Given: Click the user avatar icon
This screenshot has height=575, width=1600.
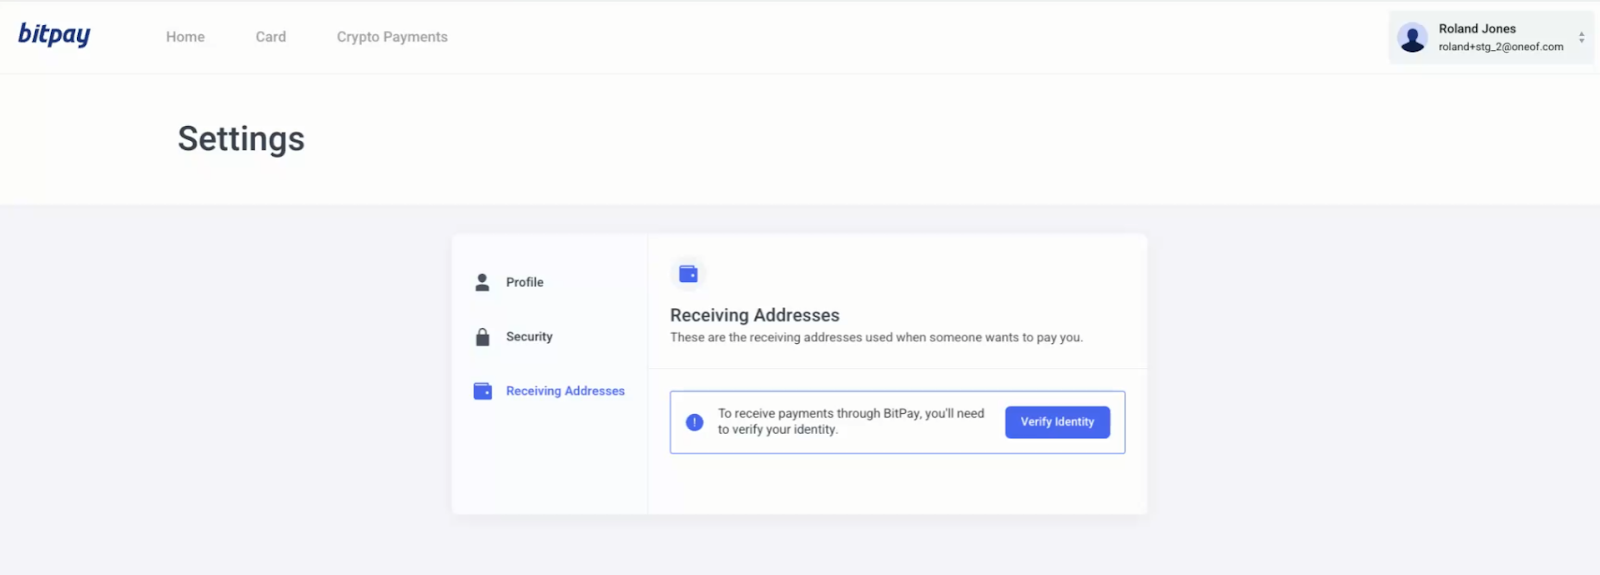Looking at the screenshot, I should tap(1412, 38).
